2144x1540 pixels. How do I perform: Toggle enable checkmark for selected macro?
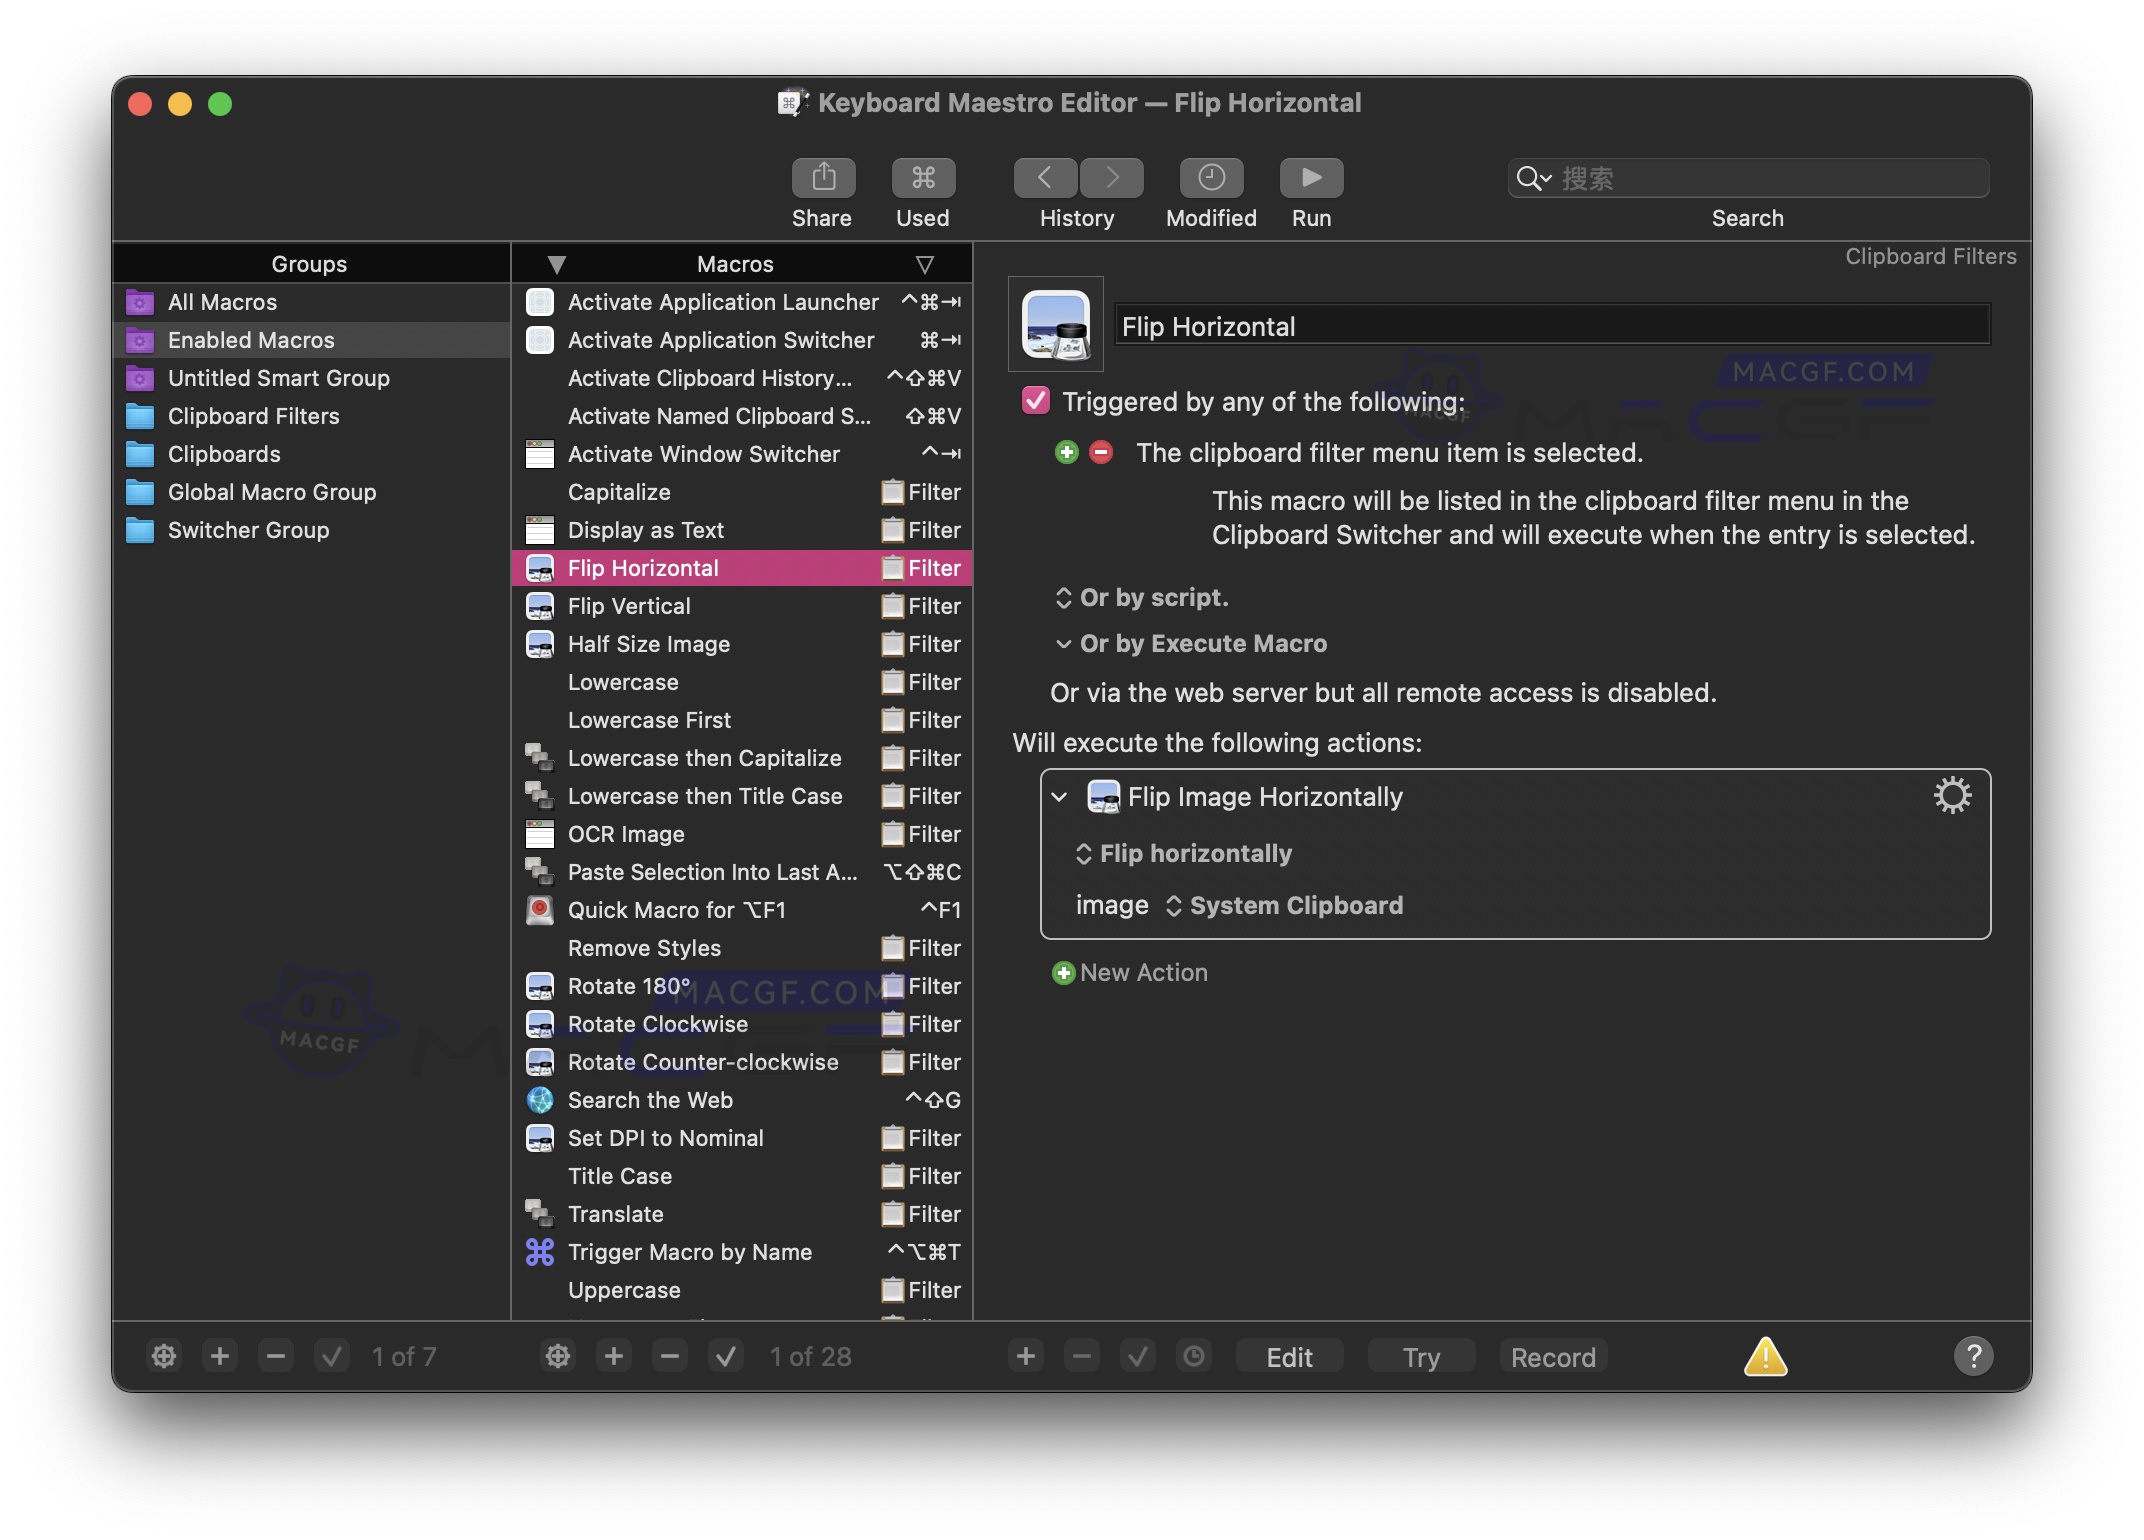pyautogui.click(x=727, y=1357)
